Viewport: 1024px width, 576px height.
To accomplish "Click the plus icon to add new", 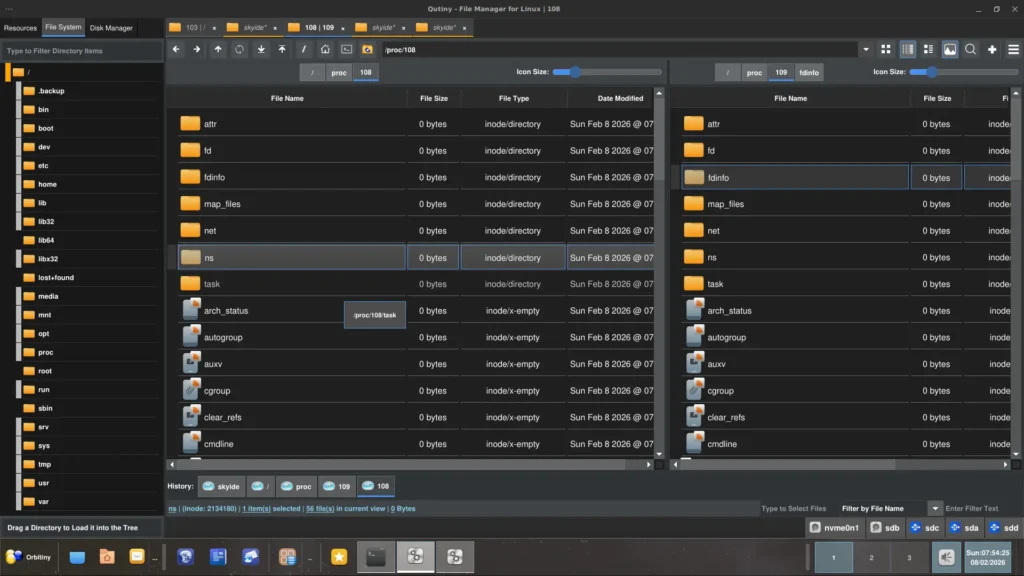I will 992,49.
